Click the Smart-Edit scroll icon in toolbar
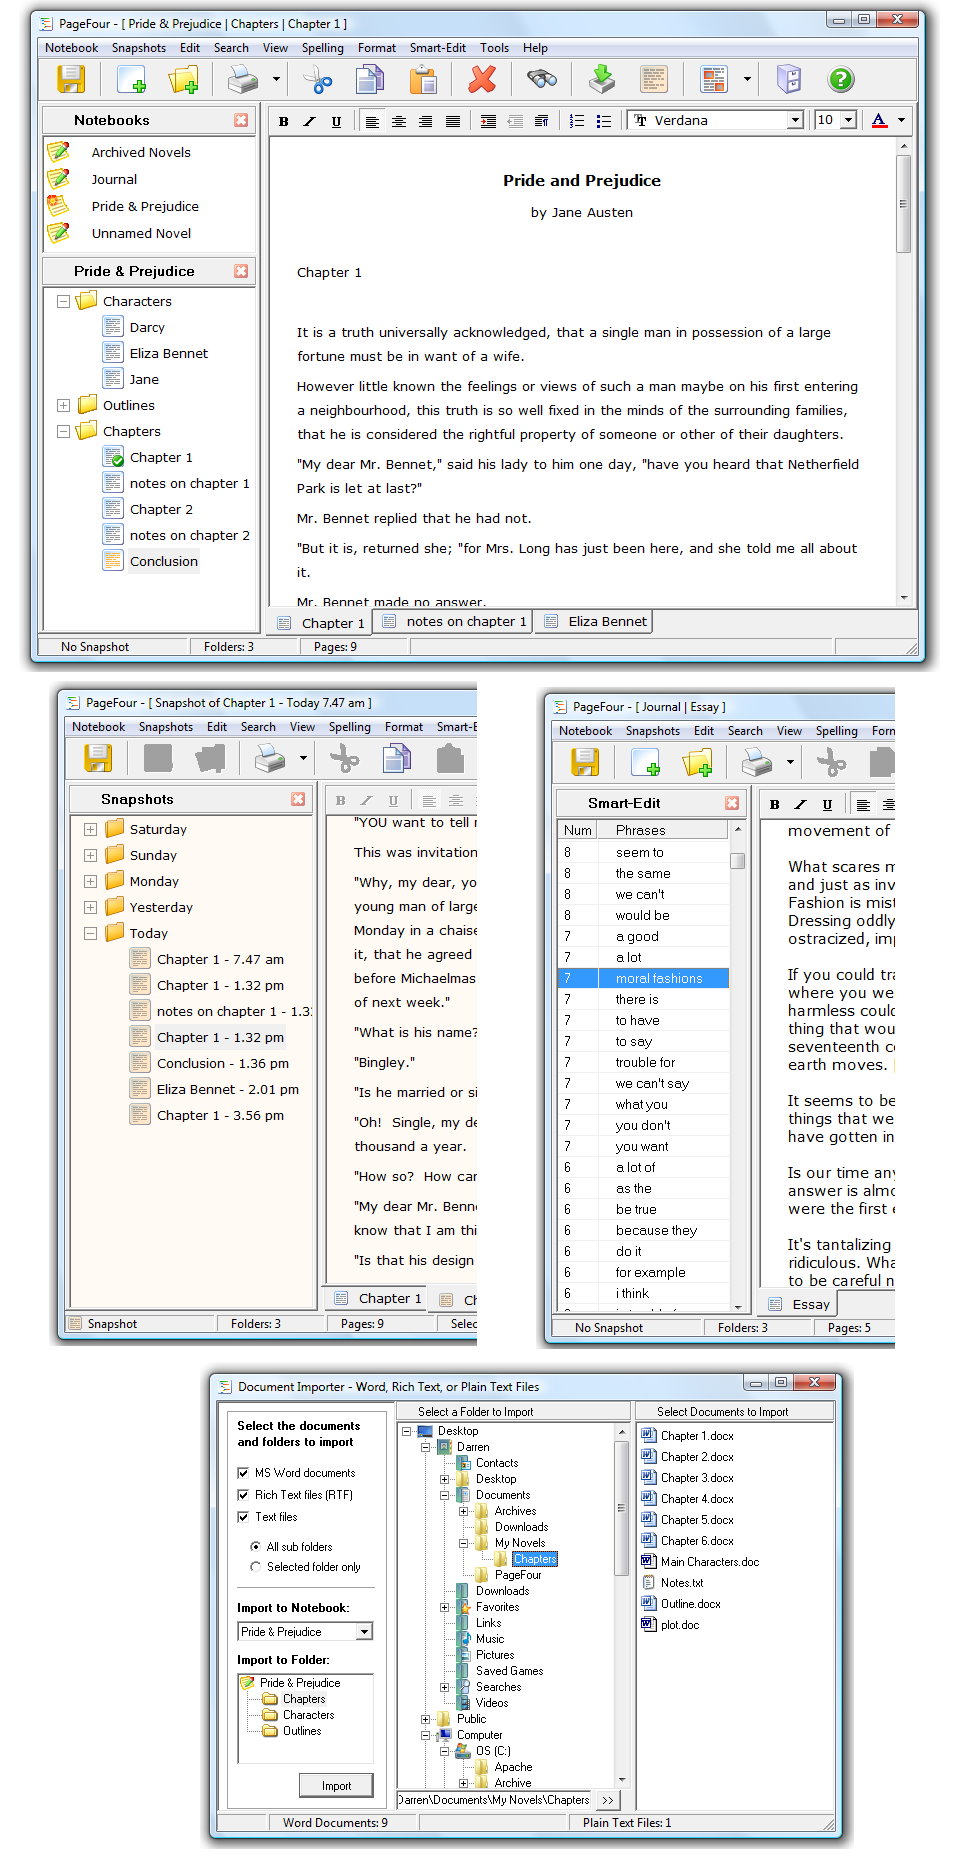This screenshot has height=1865, width=959. [x=654, y=79]
